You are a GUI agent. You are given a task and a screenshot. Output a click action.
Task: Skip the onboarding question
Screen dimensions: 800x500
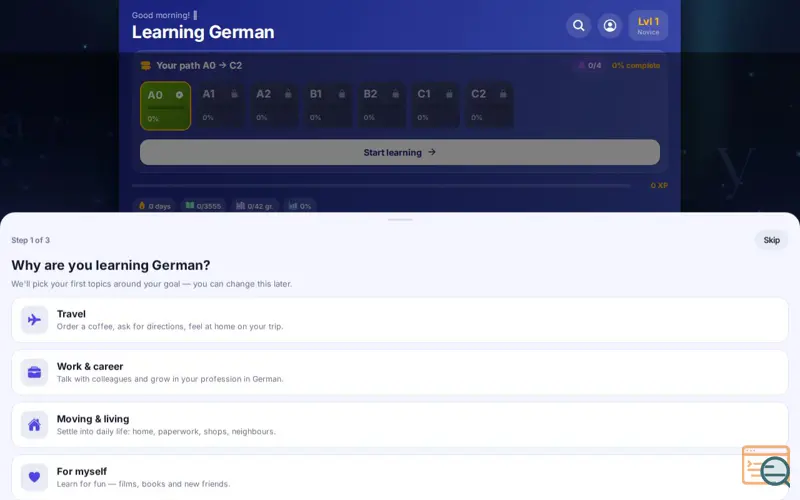coord(771,240)
